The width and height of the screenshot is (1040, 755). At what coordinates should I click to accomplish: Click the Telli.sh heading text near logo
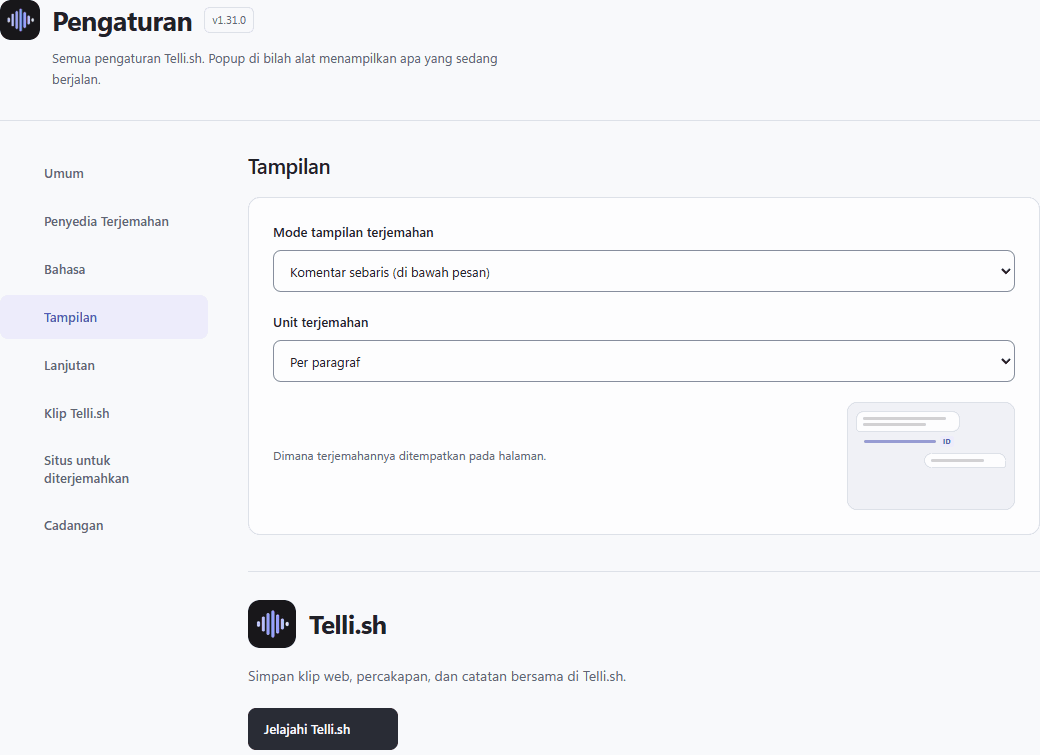(x=348, y=625)
